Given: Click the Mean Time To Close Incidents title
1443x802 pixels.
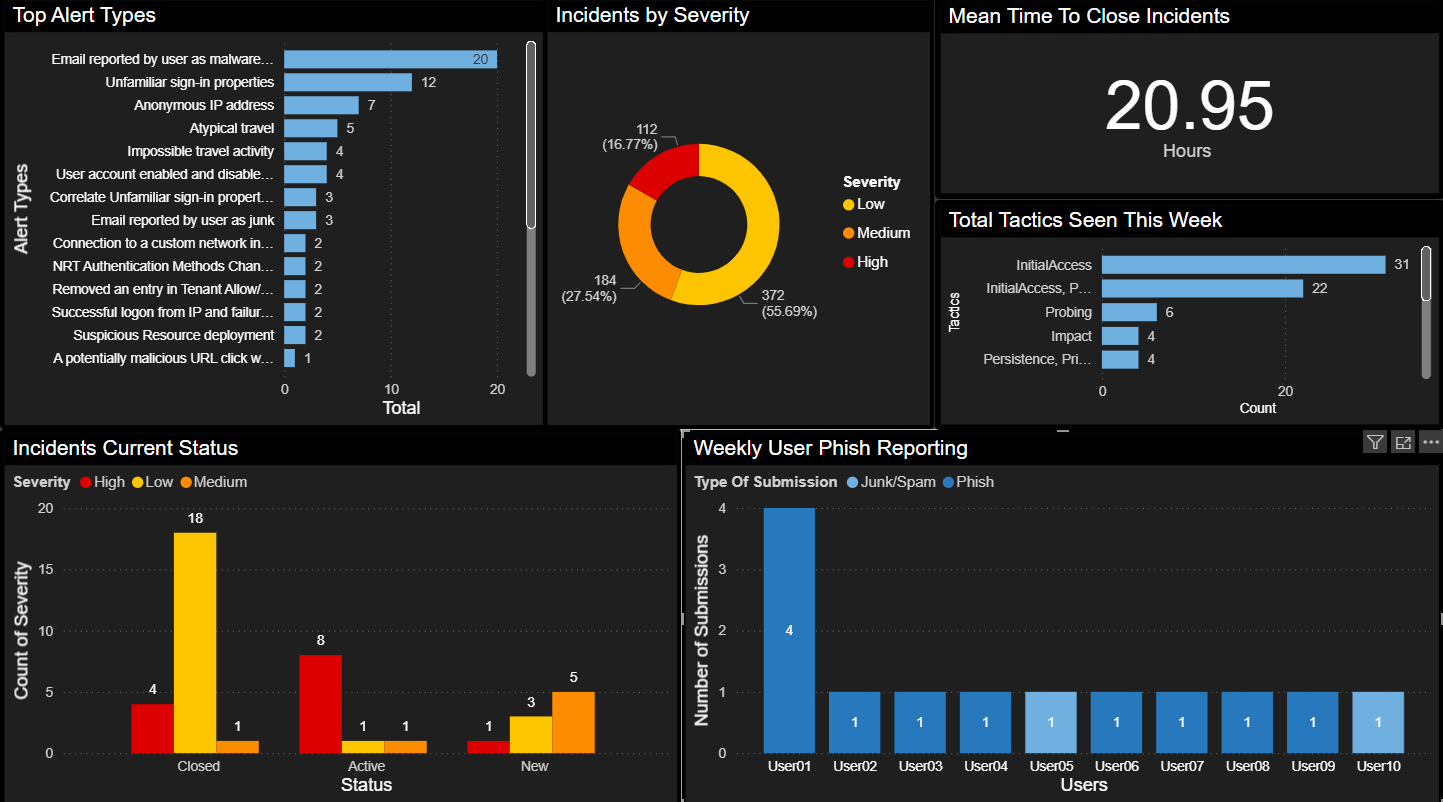Looking at the screenshot, I should click(1089, 16).
